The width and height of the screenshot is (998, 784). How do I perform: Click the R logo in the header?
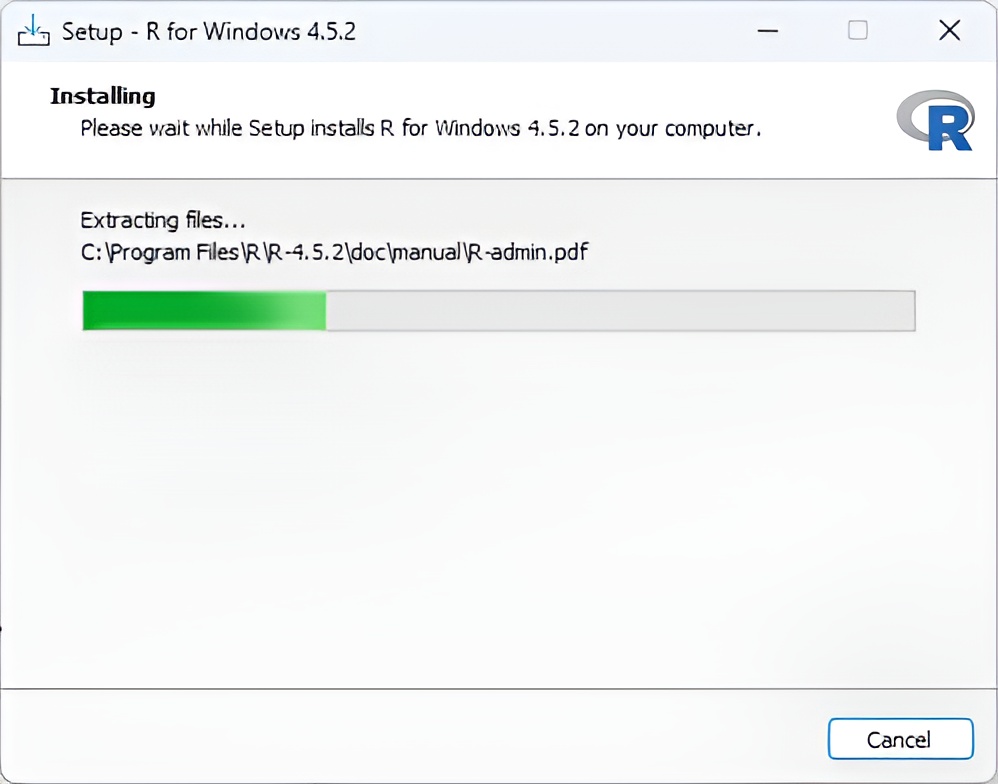(936, 120)
